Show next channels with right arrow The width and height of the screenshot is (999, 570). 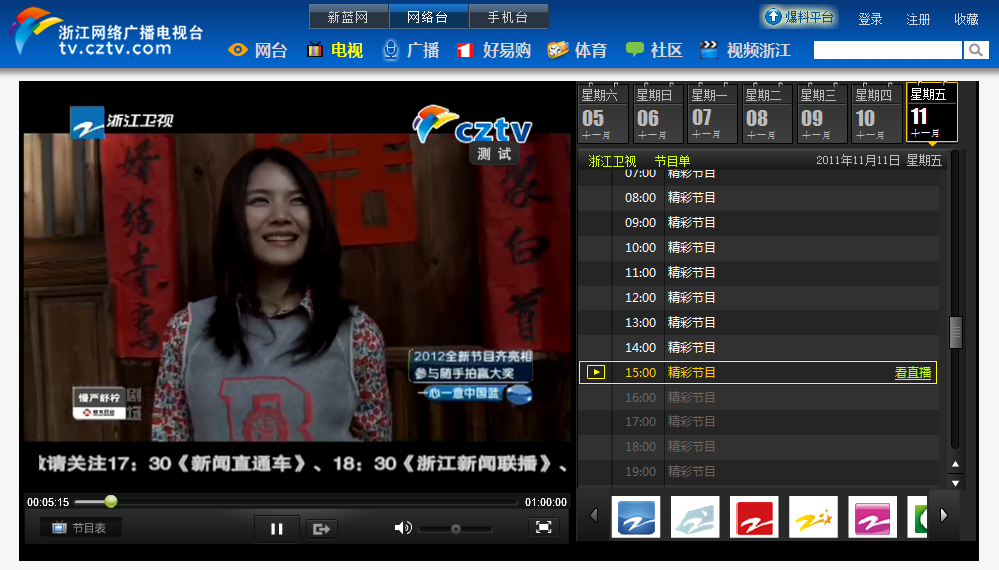tap(944, 515)
